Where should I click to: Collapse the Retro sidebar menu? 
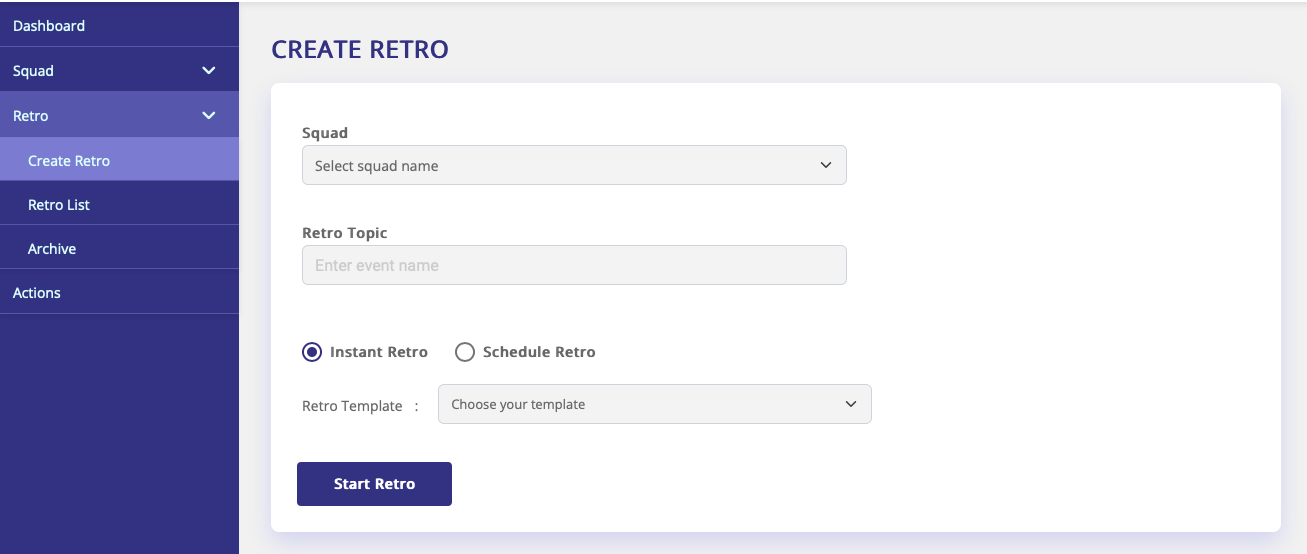pos(31,116)
